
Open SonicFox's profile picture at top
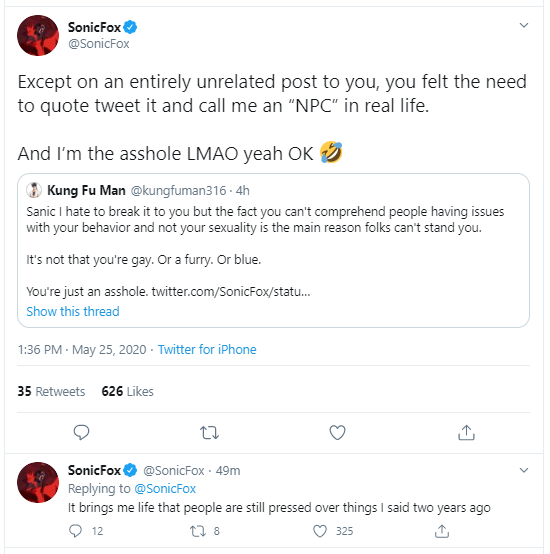38,35
